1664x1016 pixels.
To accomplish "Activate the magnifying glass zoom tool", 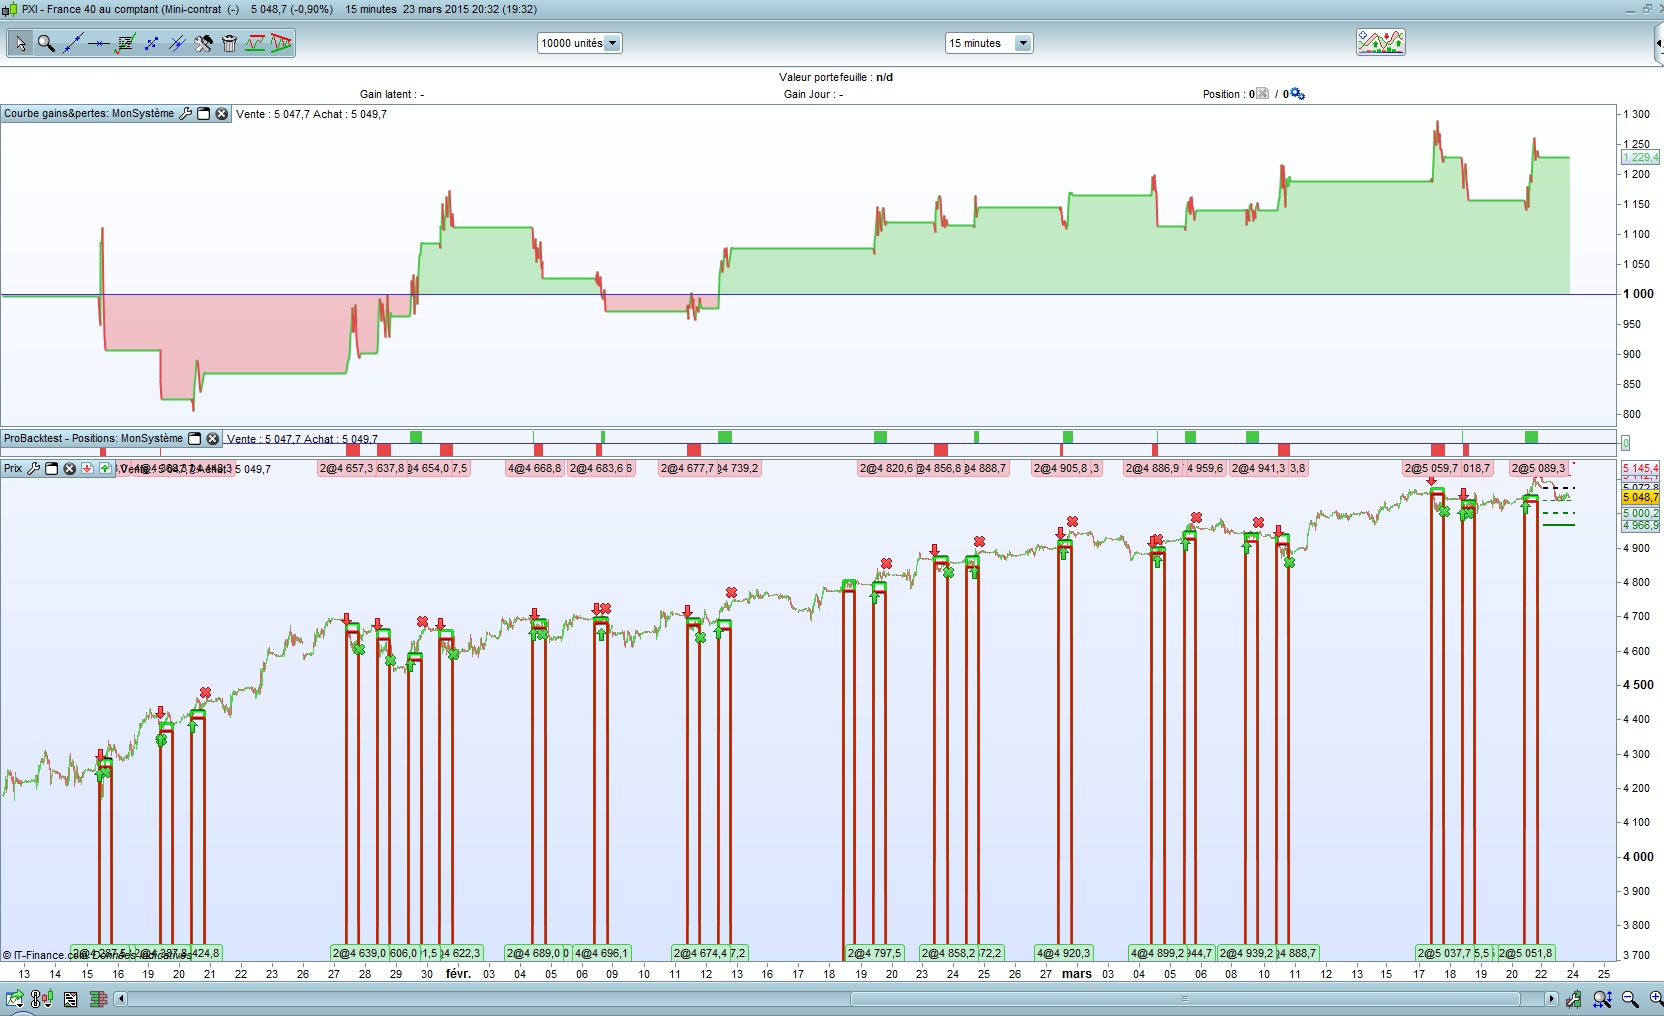I will point(46,43).
